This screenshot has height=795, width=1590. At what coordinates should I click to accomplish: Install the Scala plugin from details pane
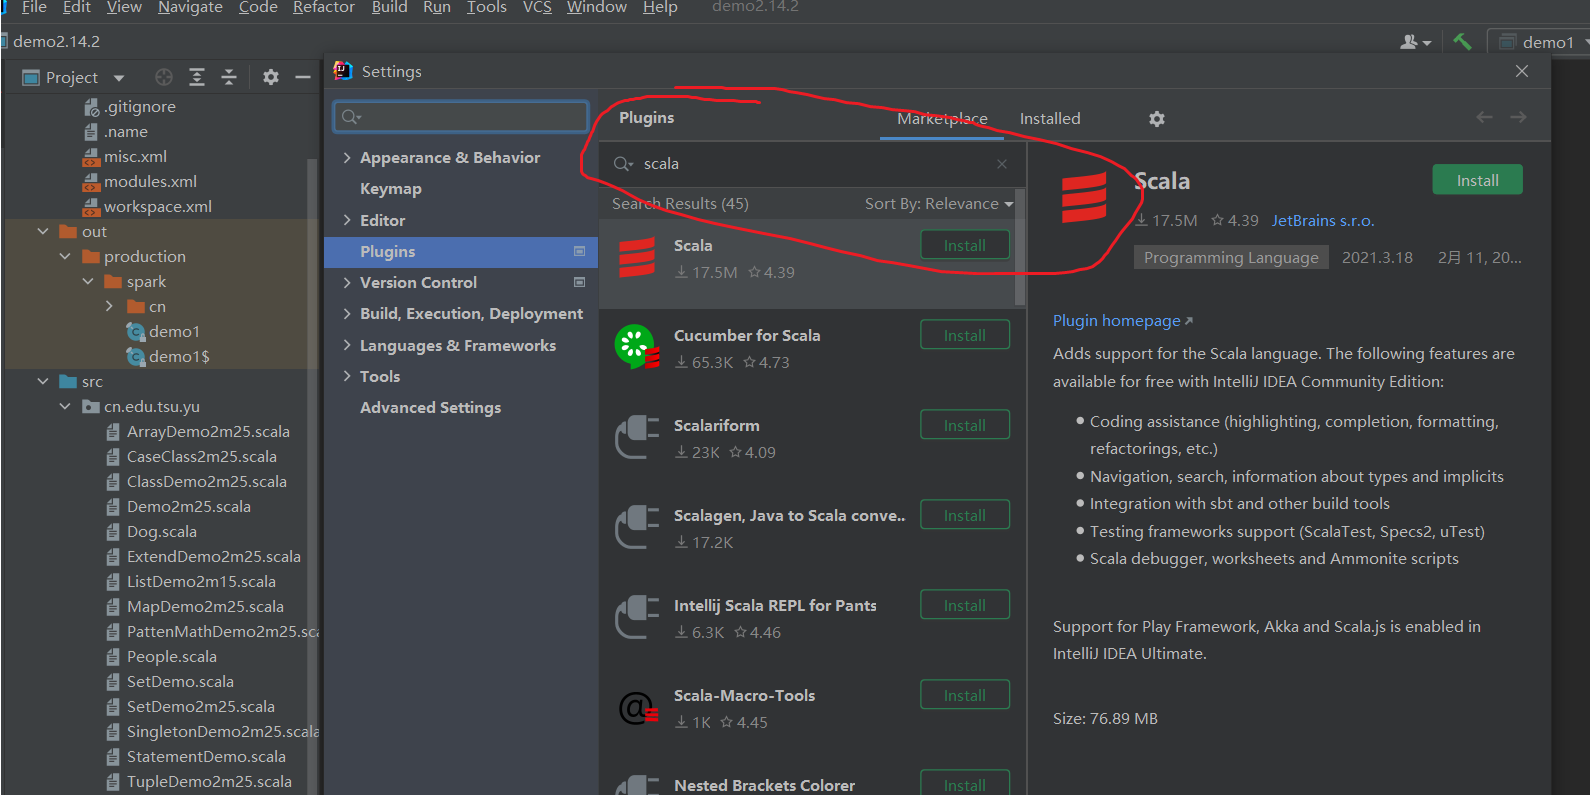[1477, 180]
